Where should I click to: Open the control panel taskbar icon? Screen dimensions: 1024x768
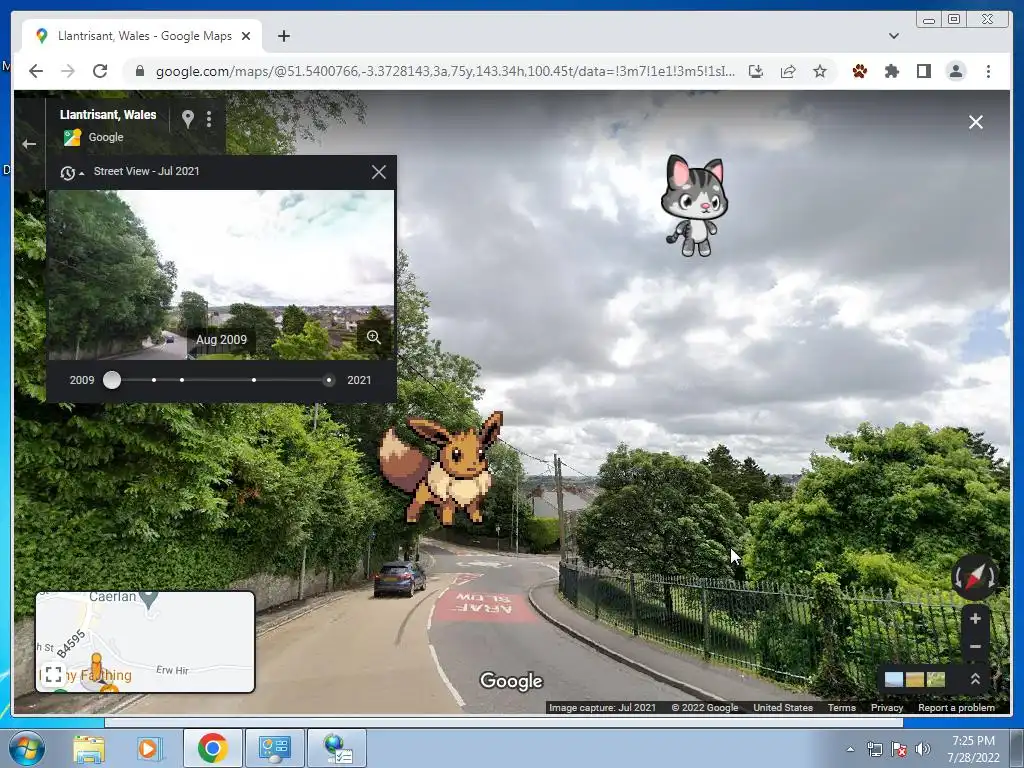[x=274, y=748]
